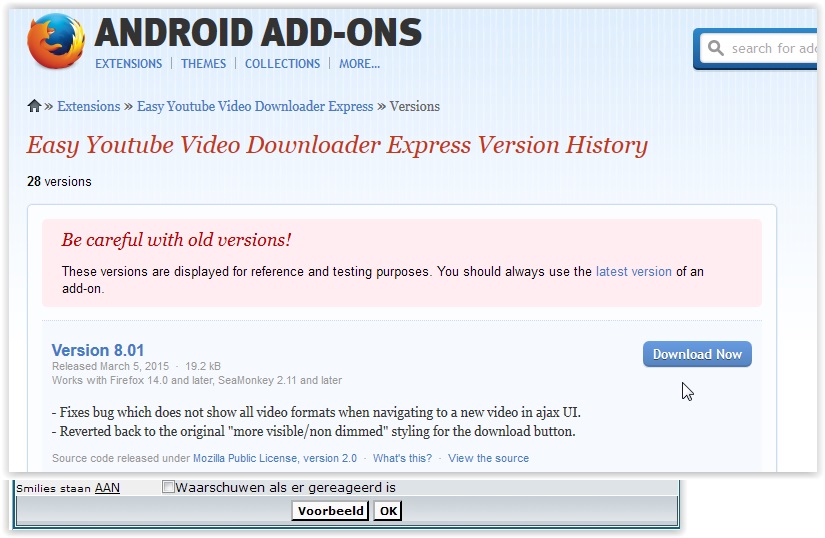Toggle the Smilies AAN link
825x538 pixels.
click(x=107, y=488)
